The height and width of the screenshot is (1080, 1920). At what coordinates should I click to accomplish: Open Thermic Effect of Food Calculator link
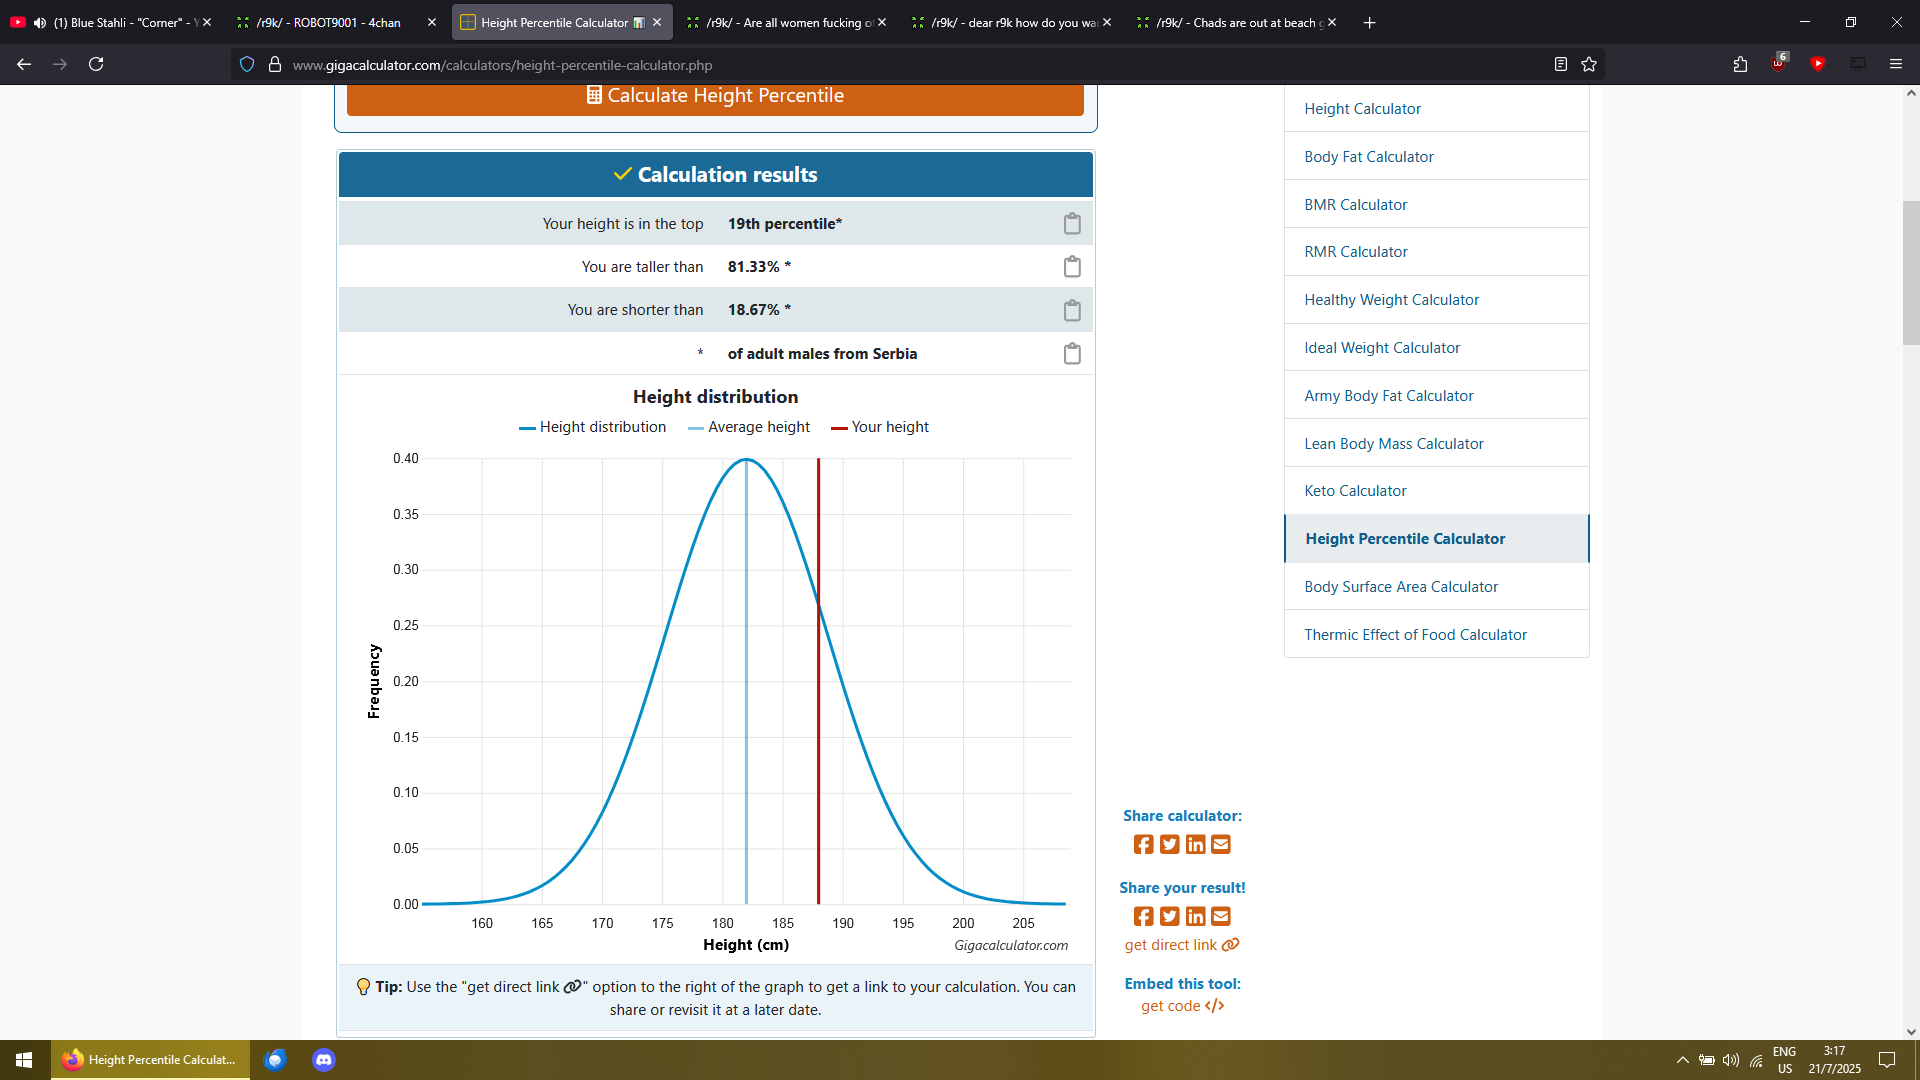pos(1415,635)
